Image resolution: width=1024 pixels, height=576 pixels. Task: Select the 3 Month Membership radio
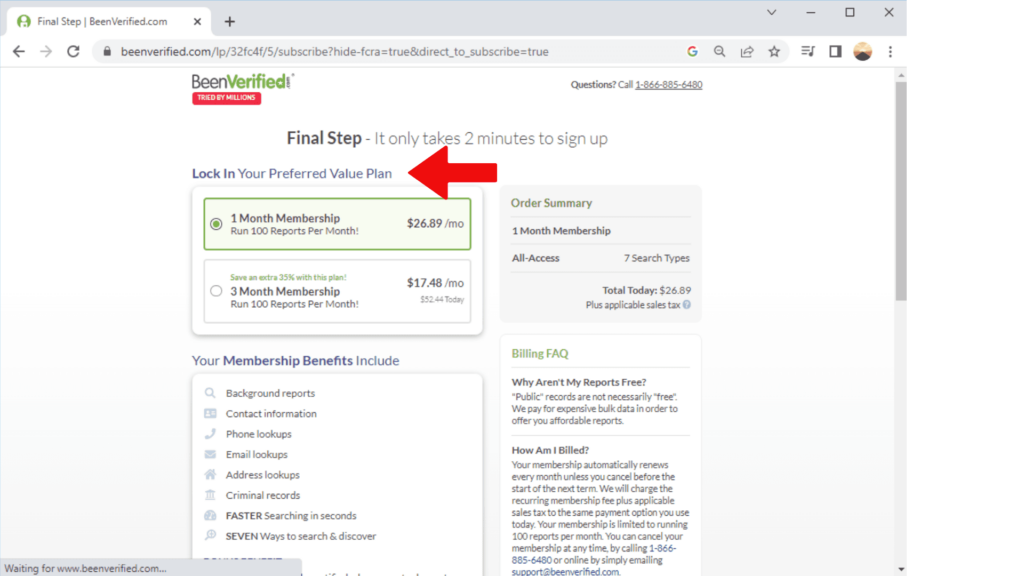[216, 291]
